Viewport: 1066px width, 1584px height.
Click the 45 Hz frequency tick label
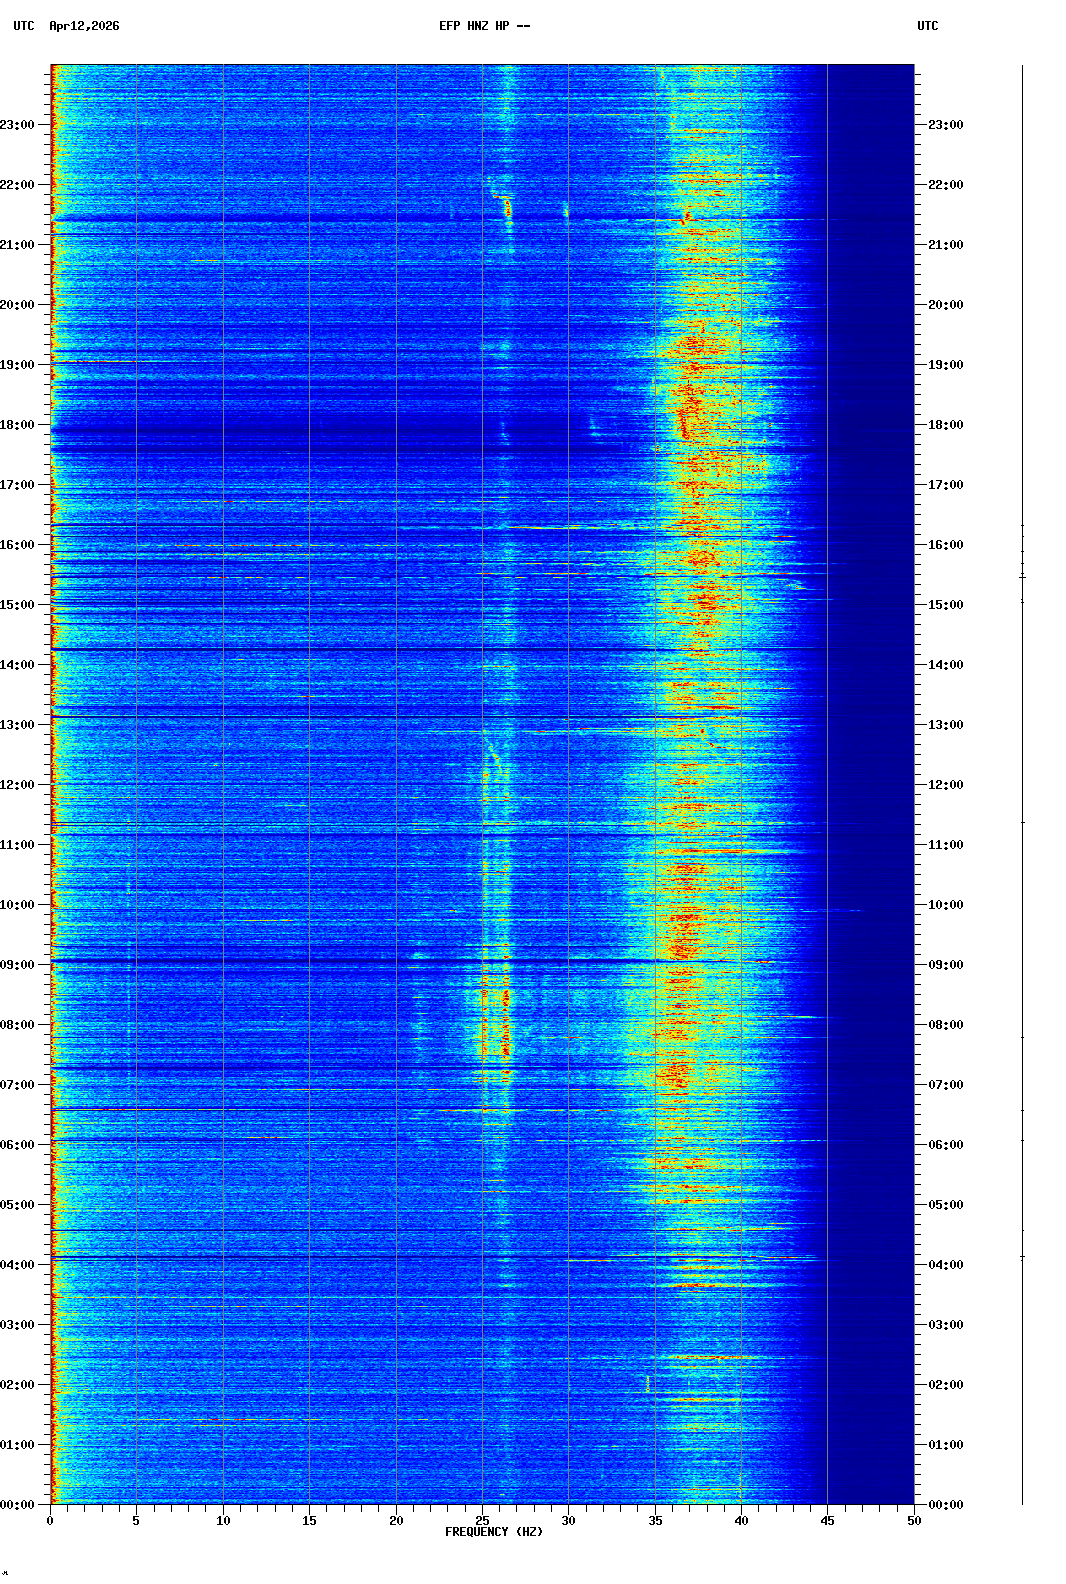[x=827, y=1521]
